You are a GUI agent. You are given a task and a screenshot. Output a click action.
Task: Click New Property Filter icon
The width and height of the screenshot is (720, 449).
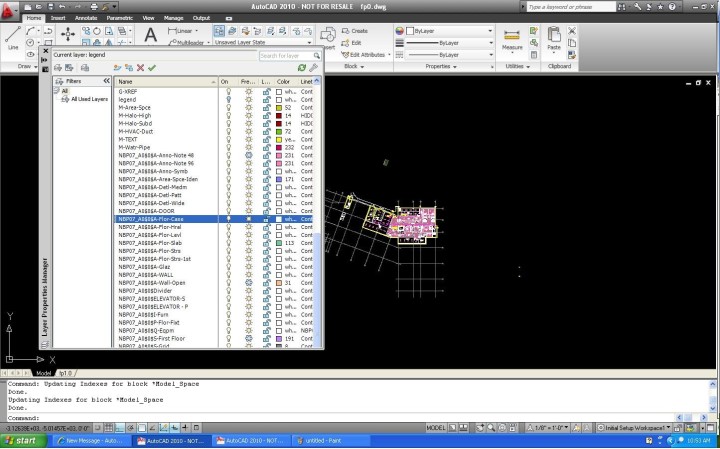click(57, 67)
